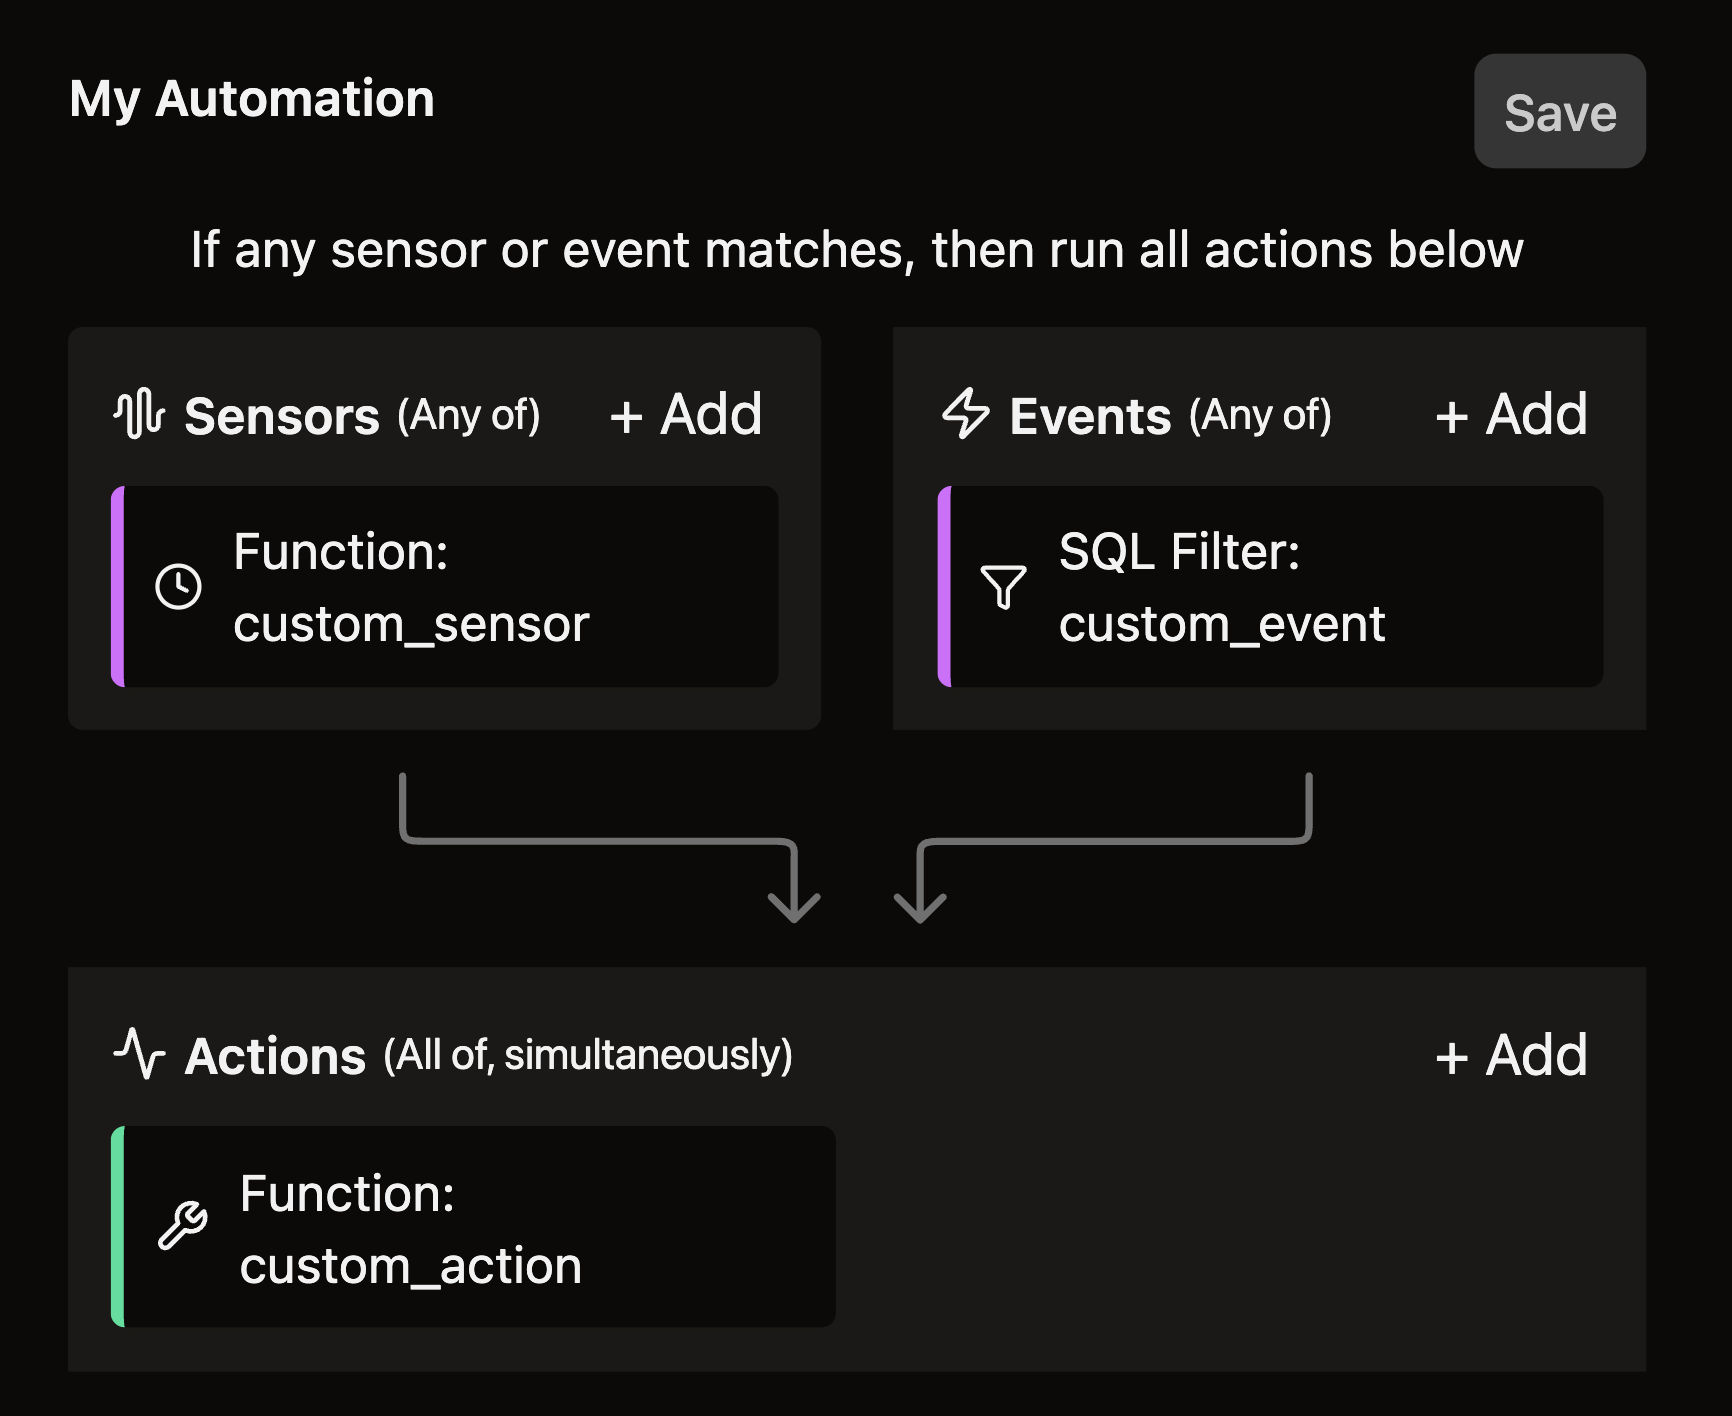Click the (Any of) label beside Events
This screenshot has height=1416, width=1732.
(1261, 415)
